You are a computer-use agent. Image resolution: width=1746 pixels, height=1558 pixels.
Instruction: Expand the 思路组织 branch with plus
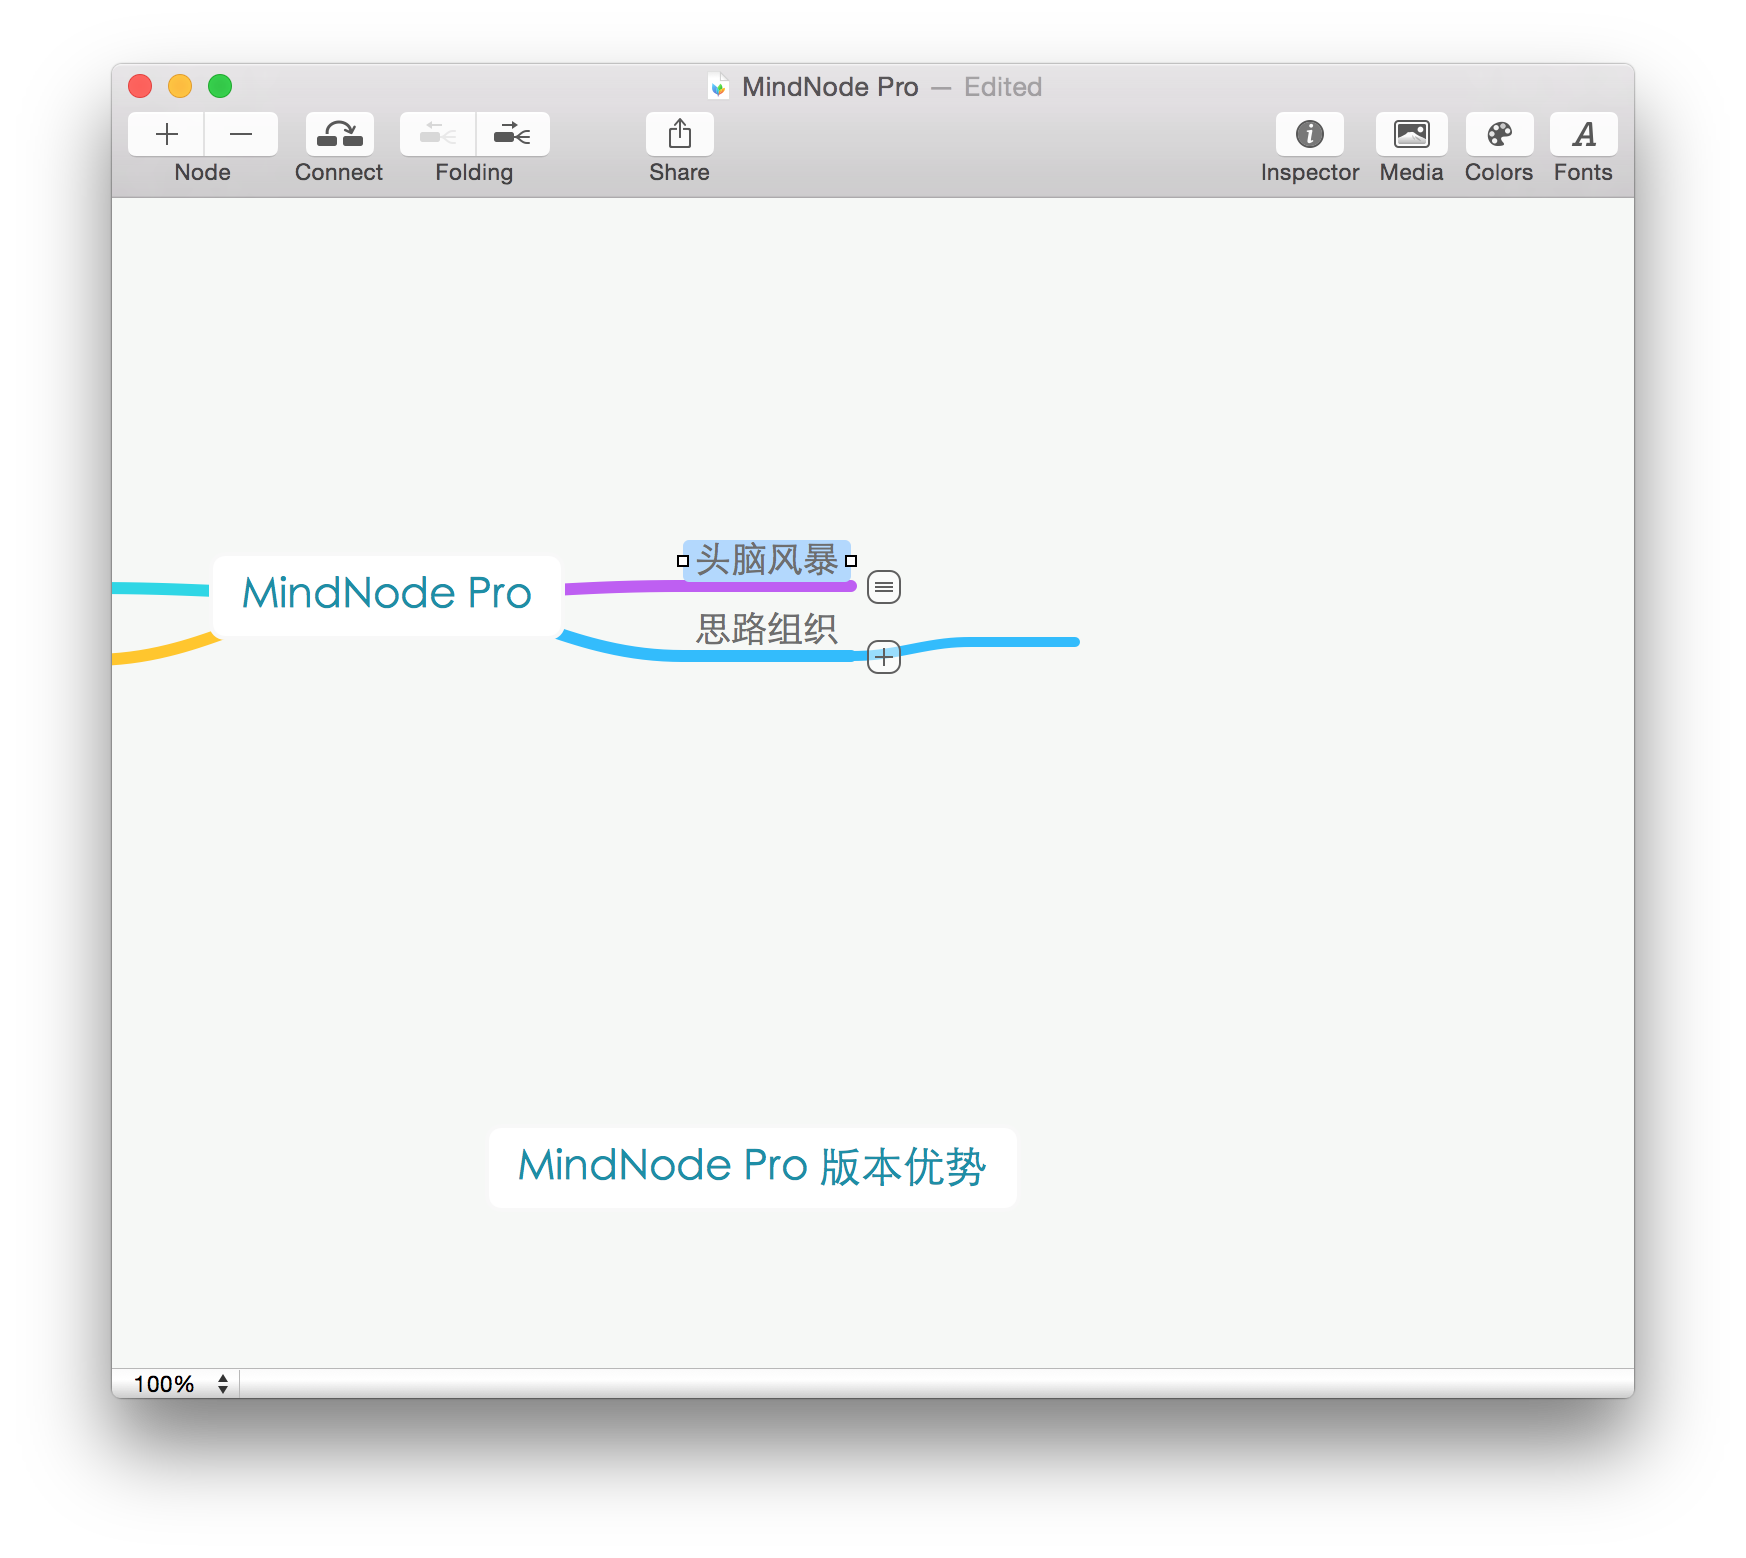pyautogui.click(x=884, y=657)
